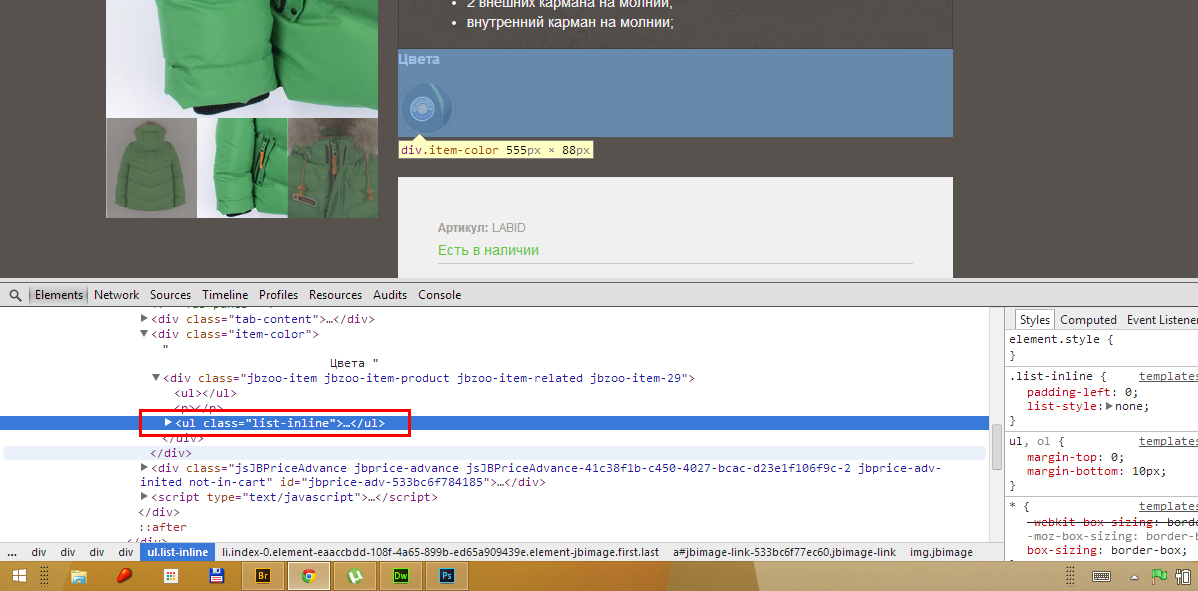This screenshot has width=1198, height=591.
Task: Expand the list-style shorthand triangle
Action: pos(1110,406)
